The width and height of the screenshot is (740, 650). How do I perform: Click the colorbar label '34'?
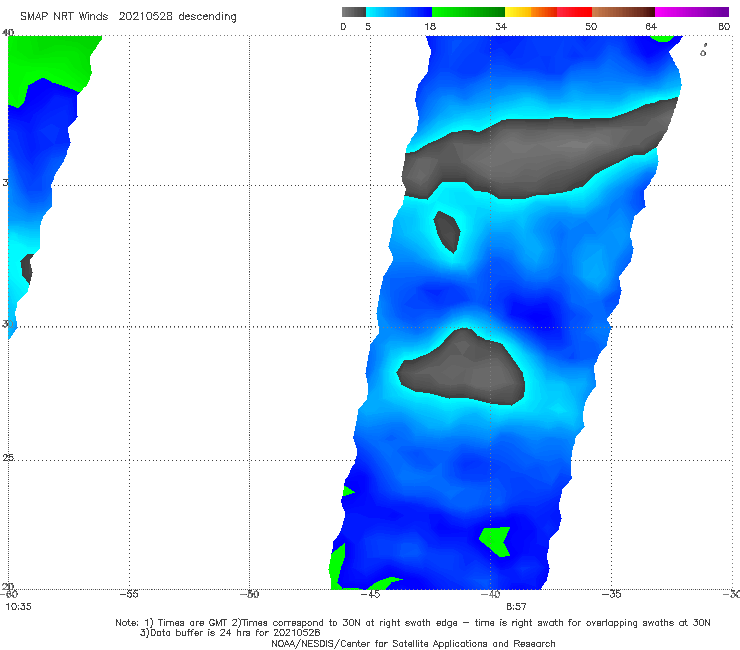[x=501, y=26]
